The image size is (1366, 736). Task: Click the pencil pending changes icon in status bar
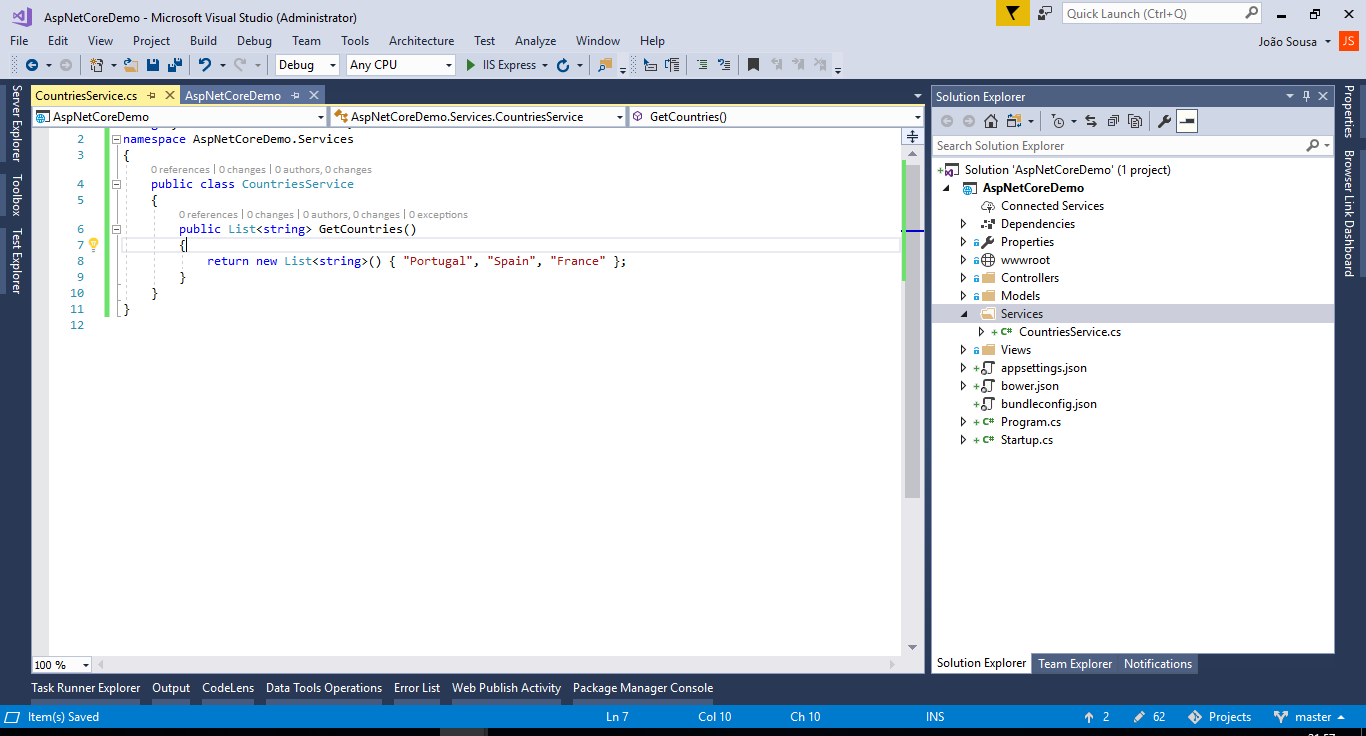pyautogui.click(x=1139, y=717)
